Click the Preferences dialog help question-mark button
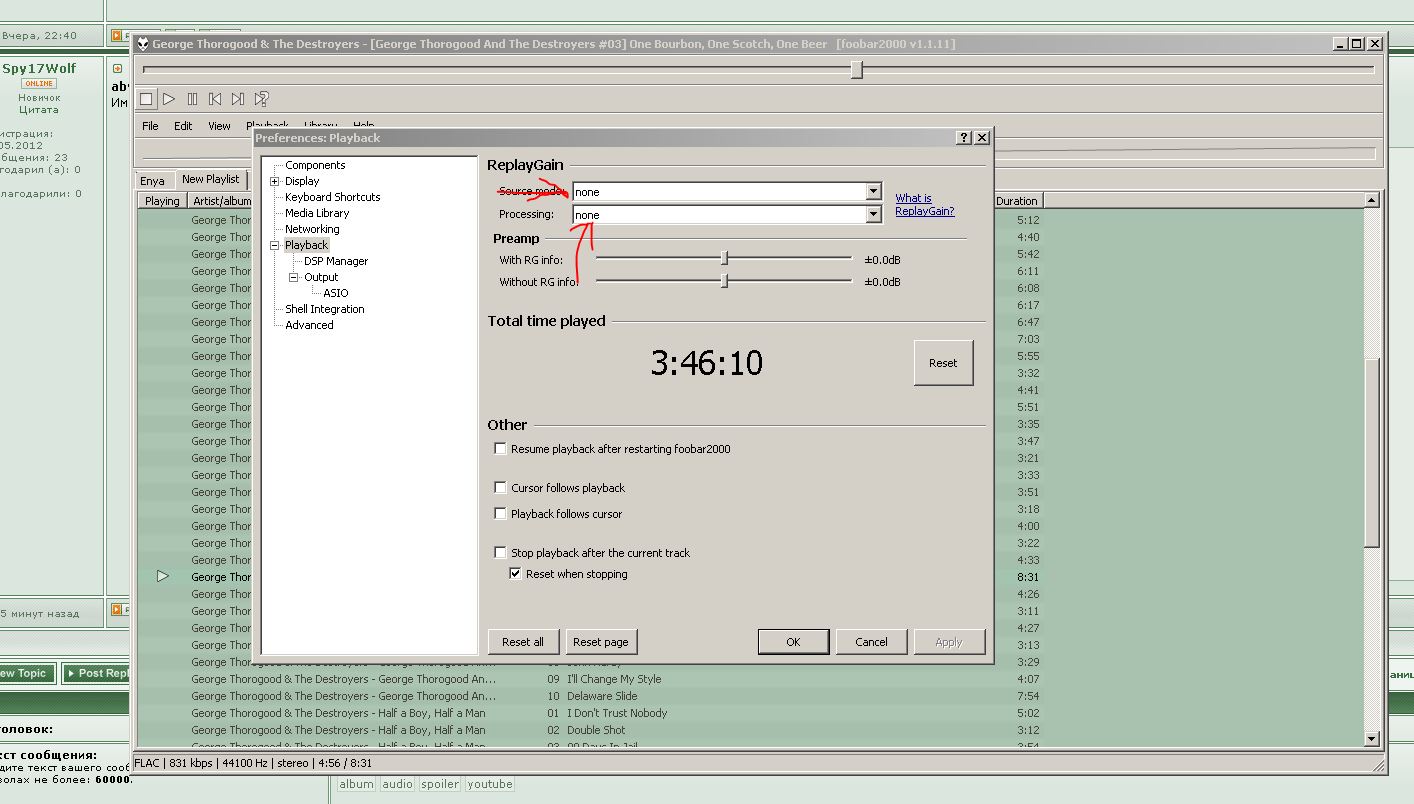 (x=964, y=138)
